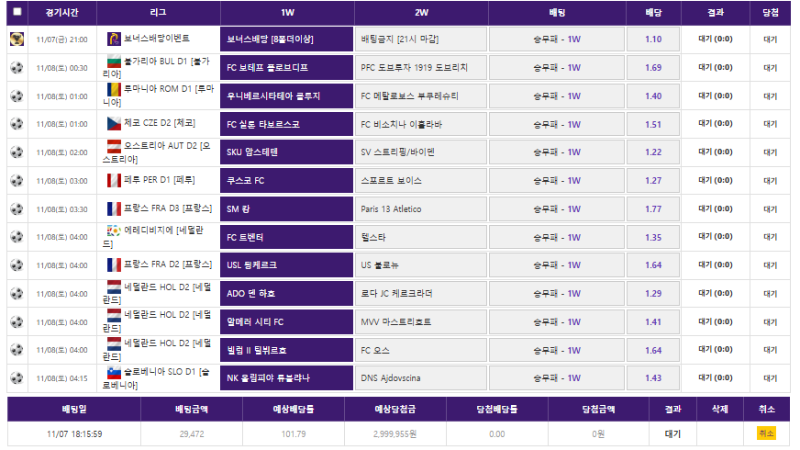Click the 1.77 odds value

coord(653,209)
